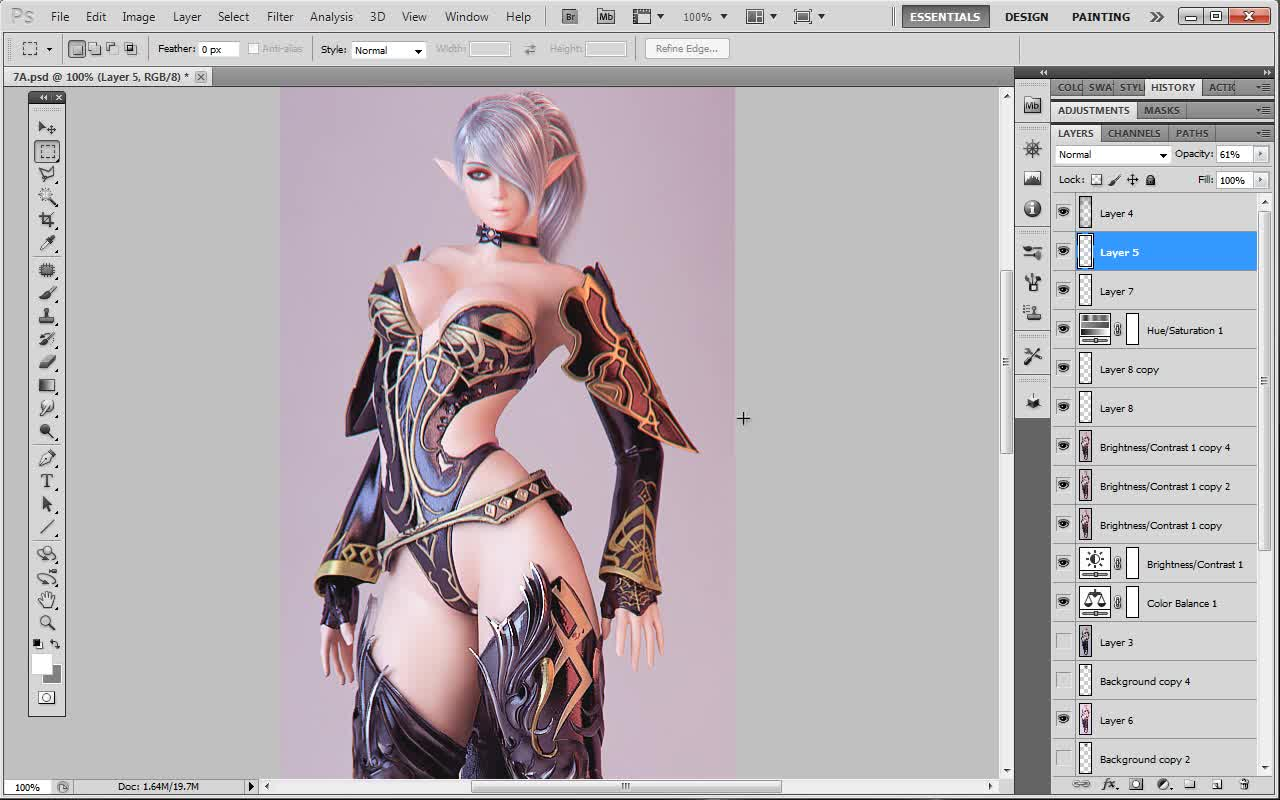The image size is (1280, 800).
Task: Hide Layer 5 visibility
Action: (1063, 251)
